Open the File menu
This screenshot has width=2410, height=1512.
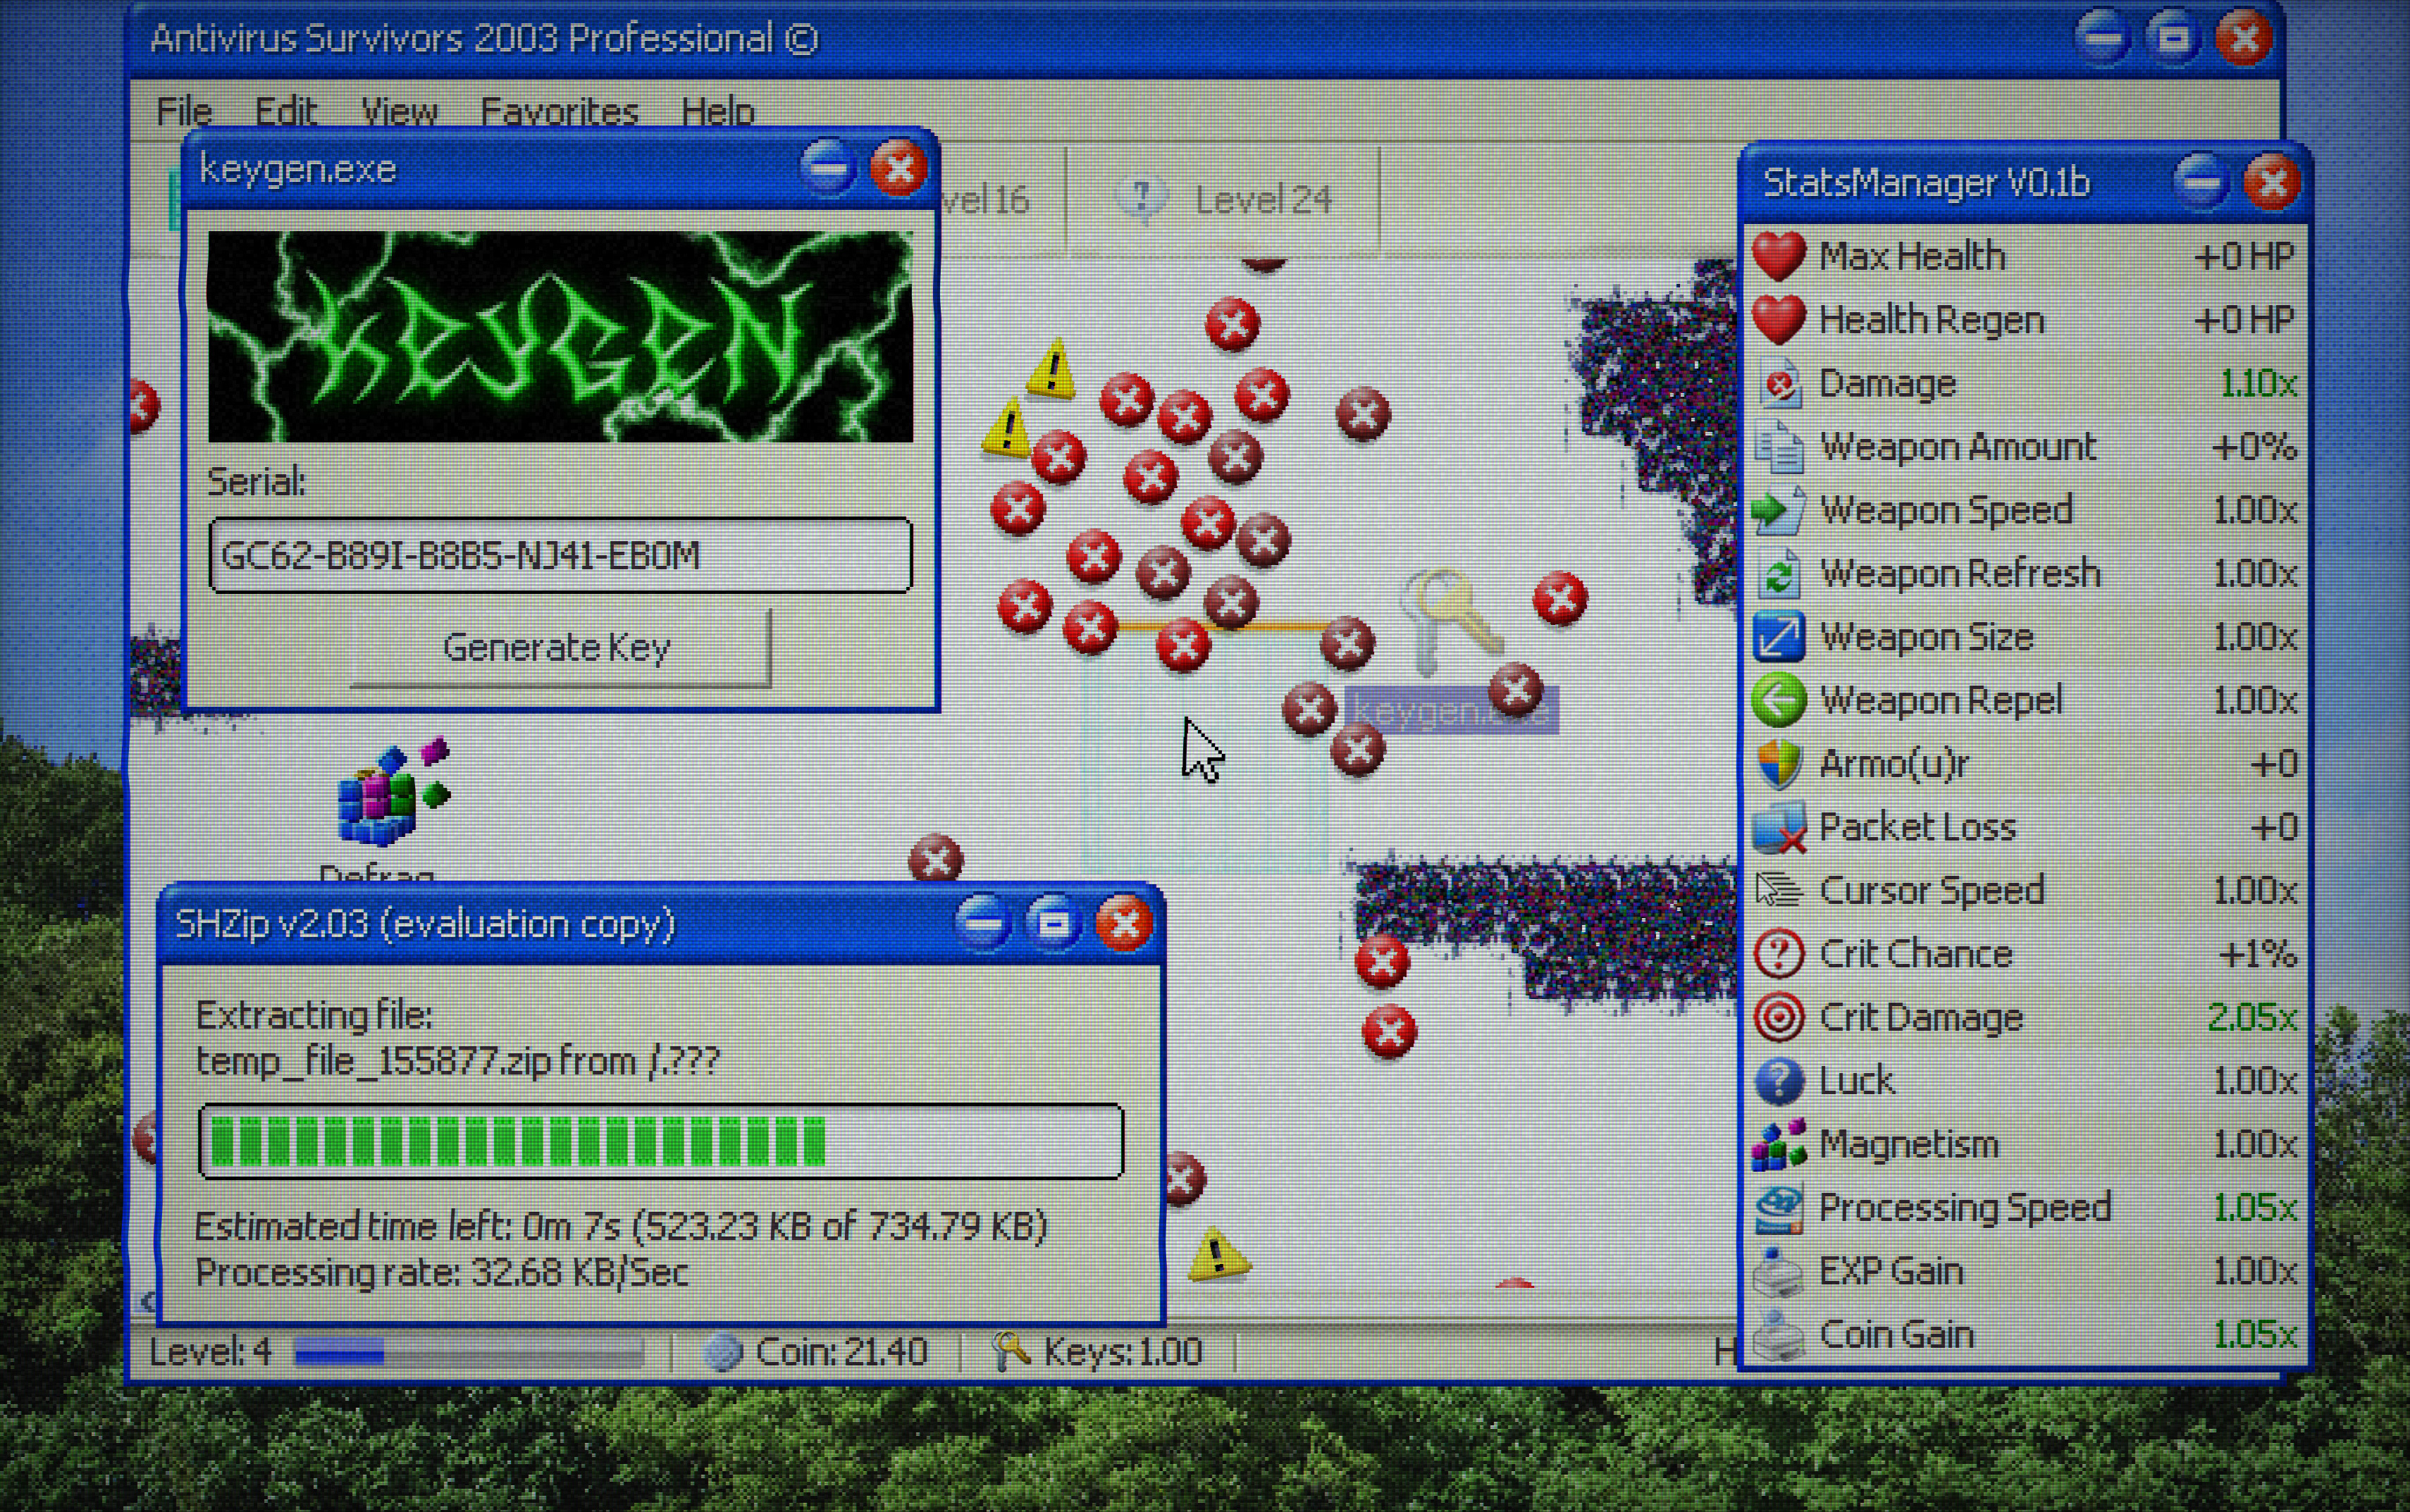[x=183, y=111]
